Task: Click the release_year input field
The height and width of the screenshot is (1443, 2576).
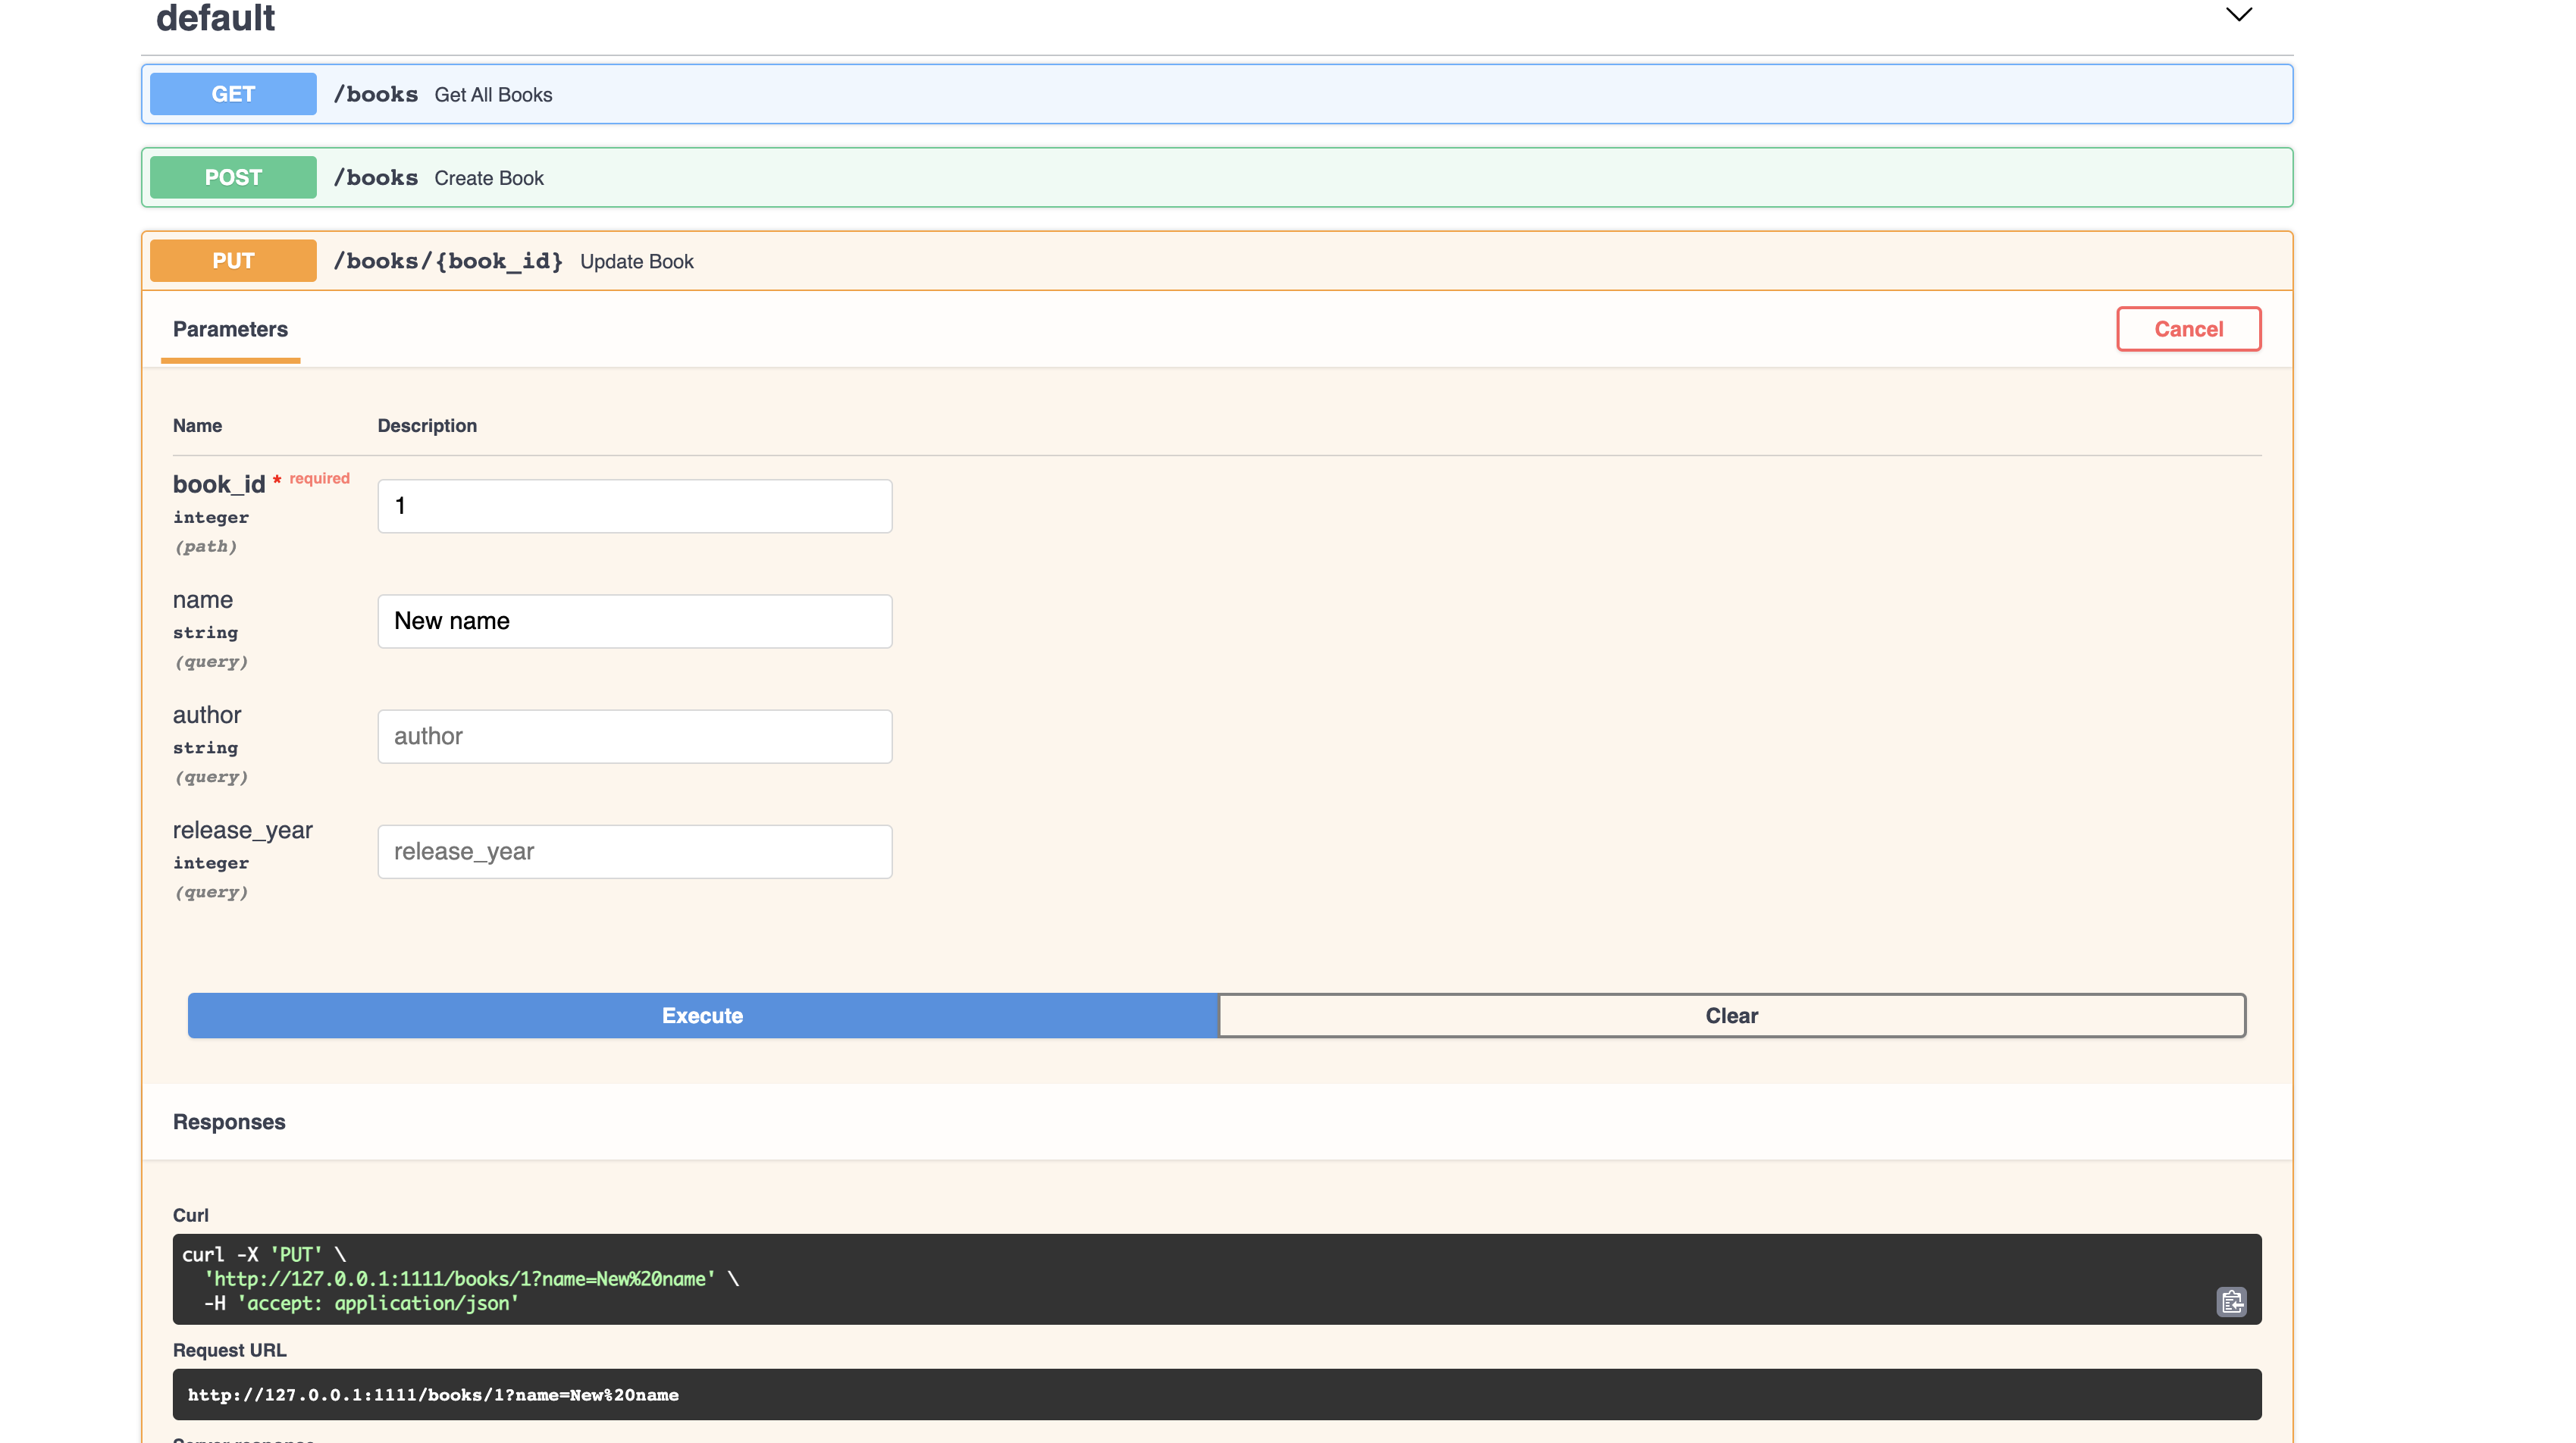Action: tap(634, 851)
